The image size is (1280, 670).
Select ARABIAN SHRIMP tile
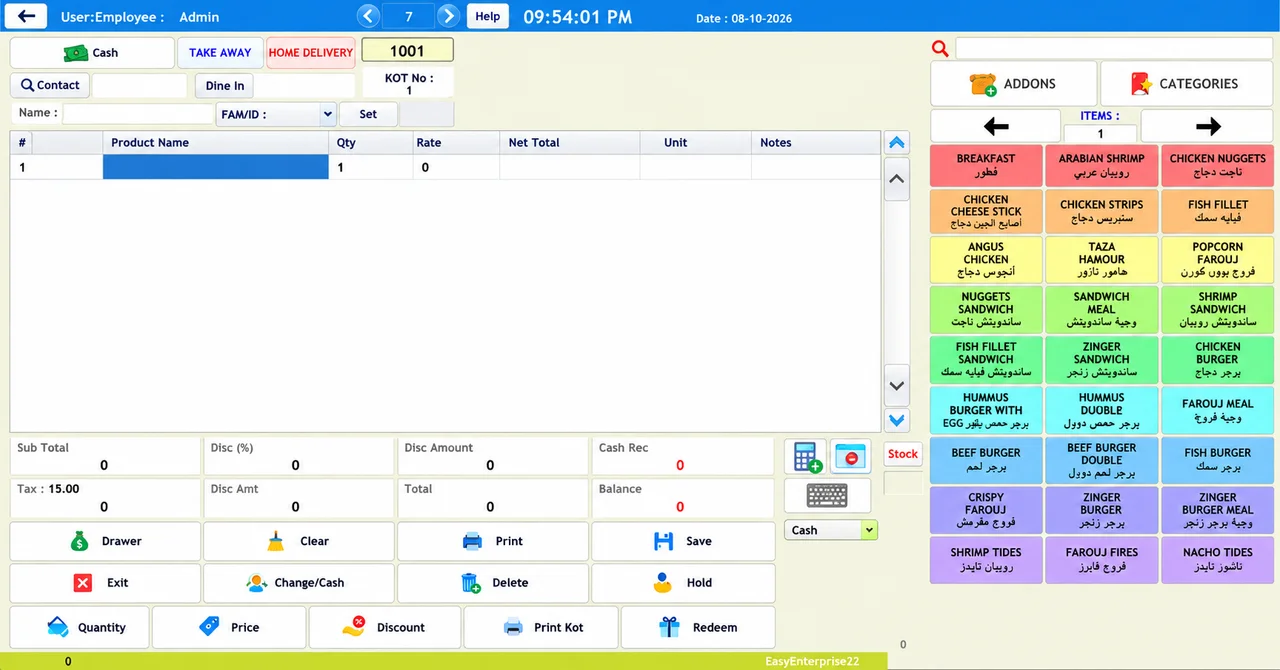point(1102,165)
